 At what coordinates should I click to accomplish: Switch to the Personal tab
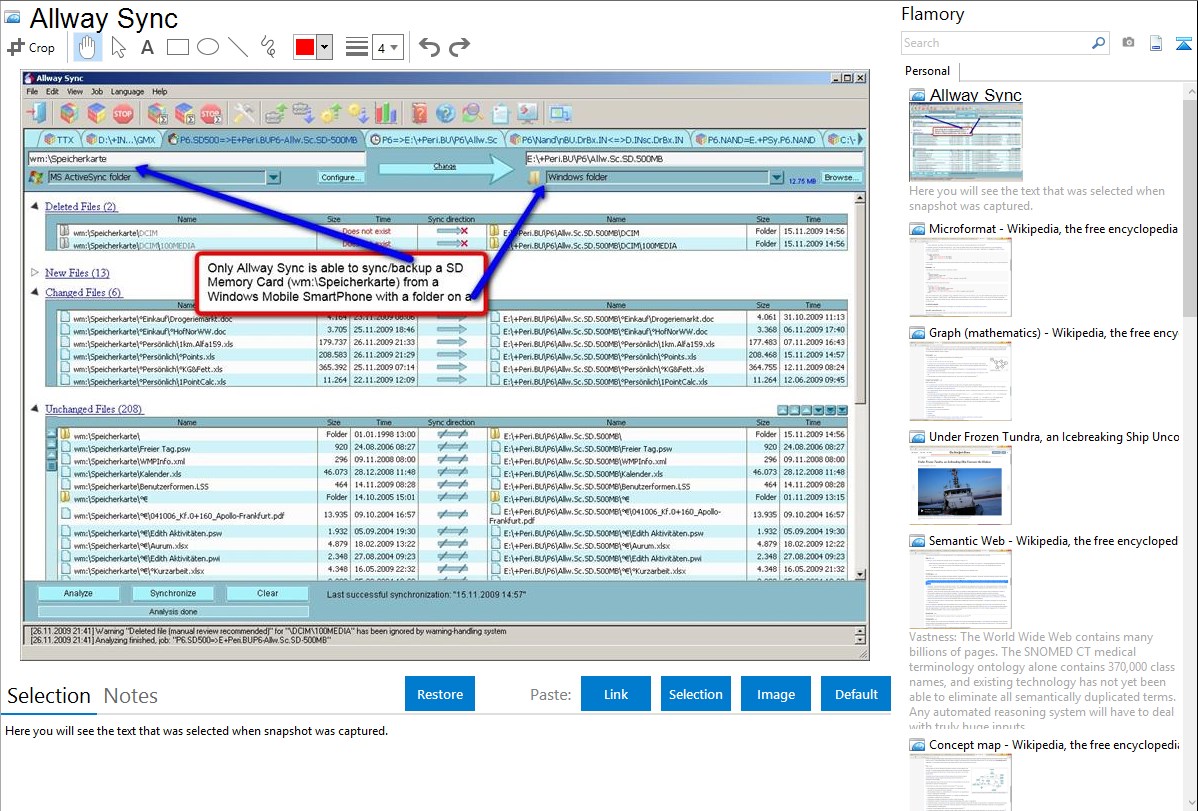(928, 71)
